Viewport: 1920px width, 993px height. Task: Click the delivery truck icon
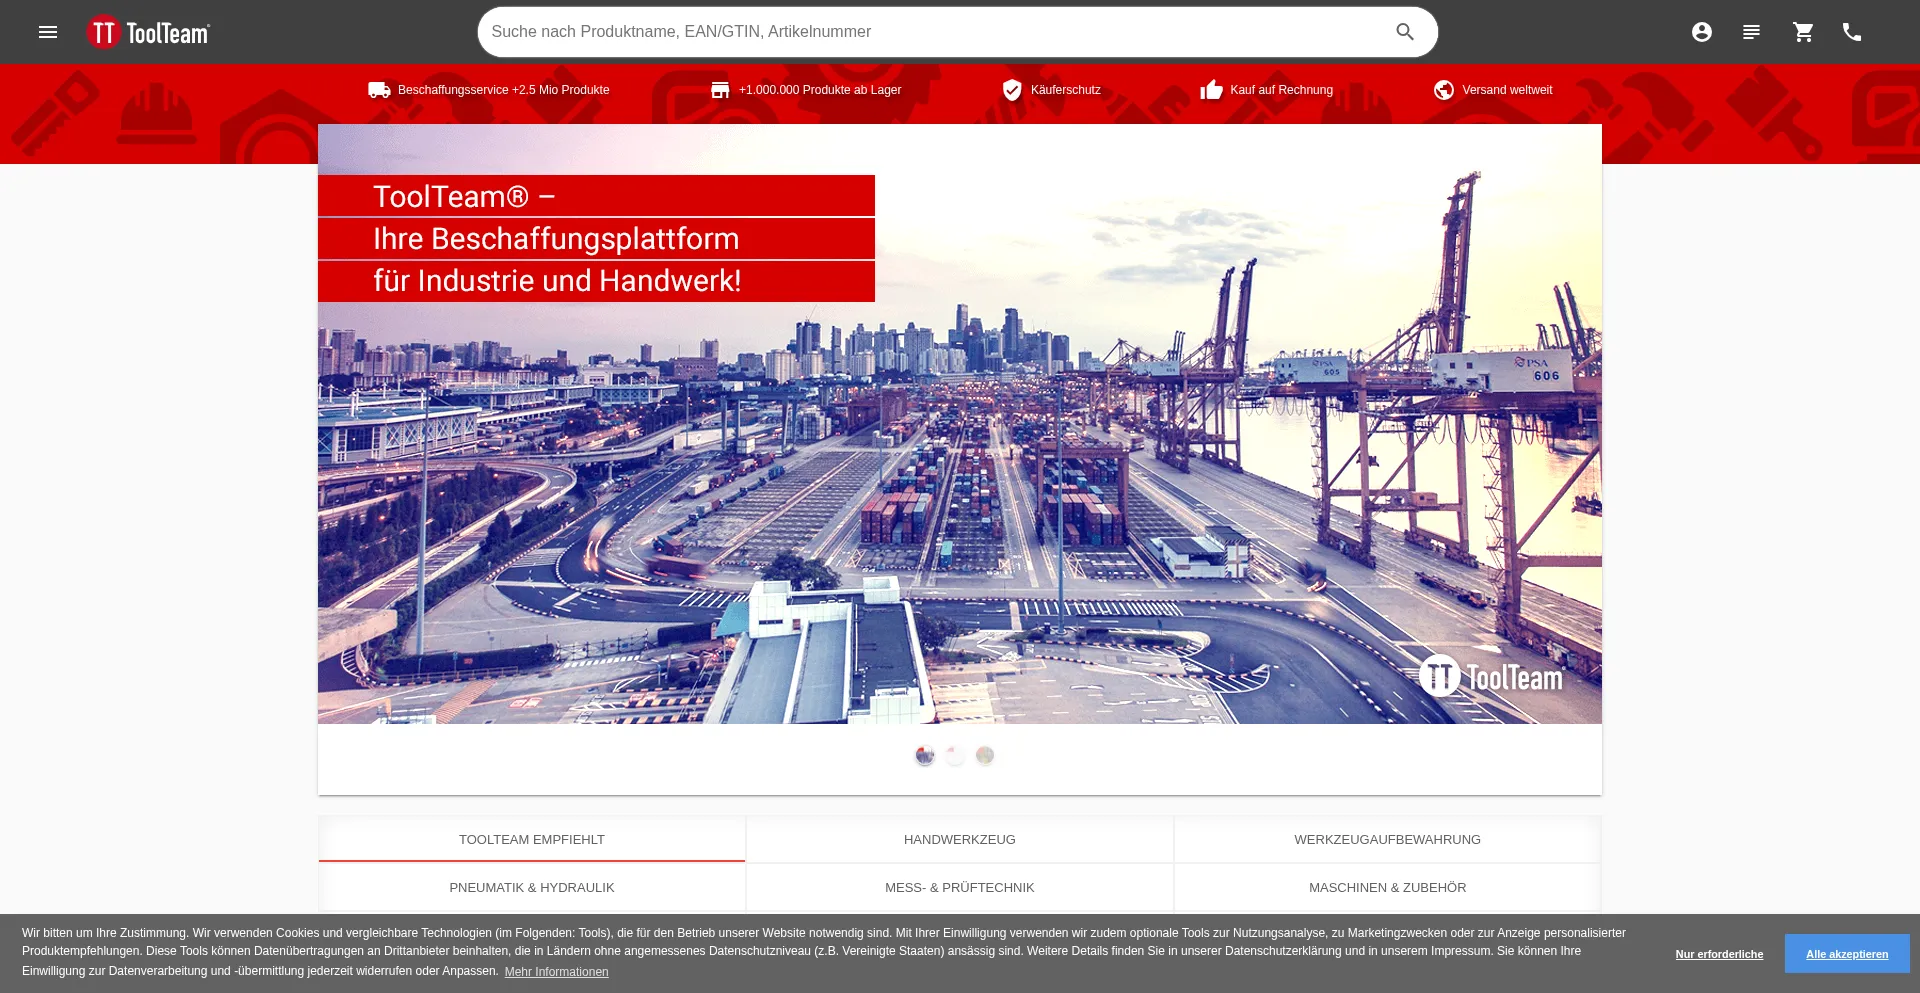(379, 90)
